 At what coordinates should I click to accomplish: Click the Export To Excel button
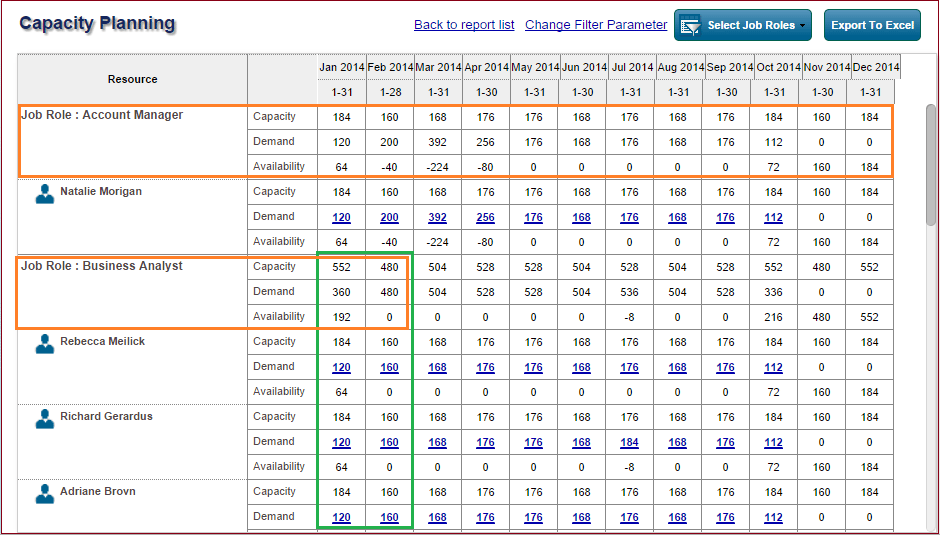(x=872, y=26)
